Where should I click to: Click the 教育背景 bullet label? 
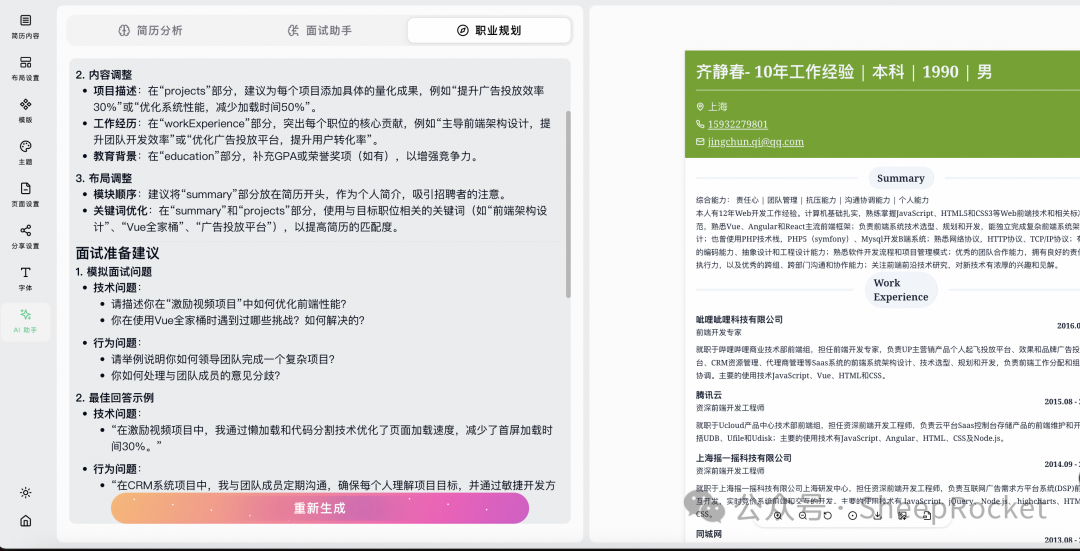point(115,156)
